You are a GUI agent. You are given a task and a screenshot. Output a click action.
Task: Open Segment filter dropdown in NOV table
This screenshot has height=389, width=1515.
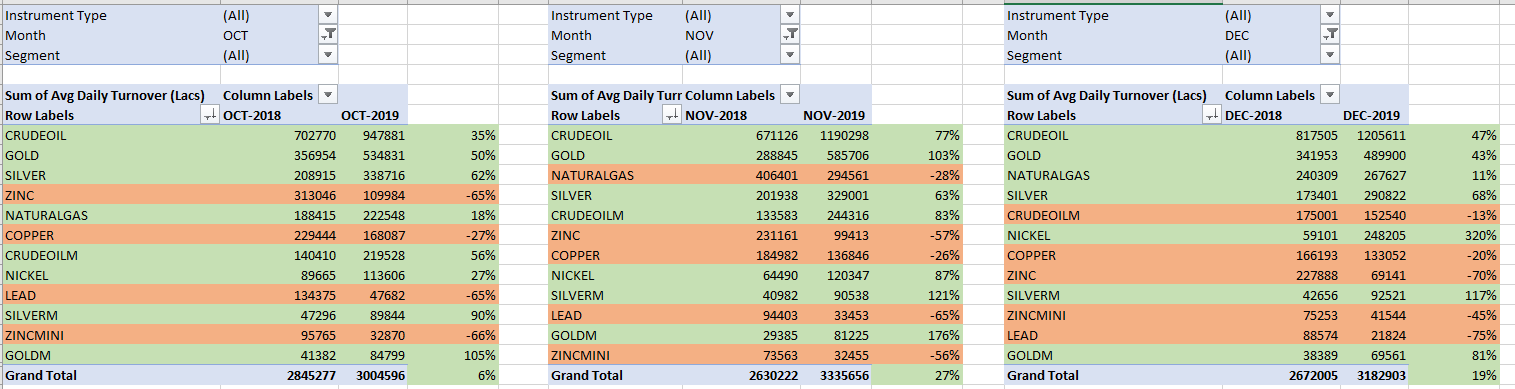click(x=790, y=55)
